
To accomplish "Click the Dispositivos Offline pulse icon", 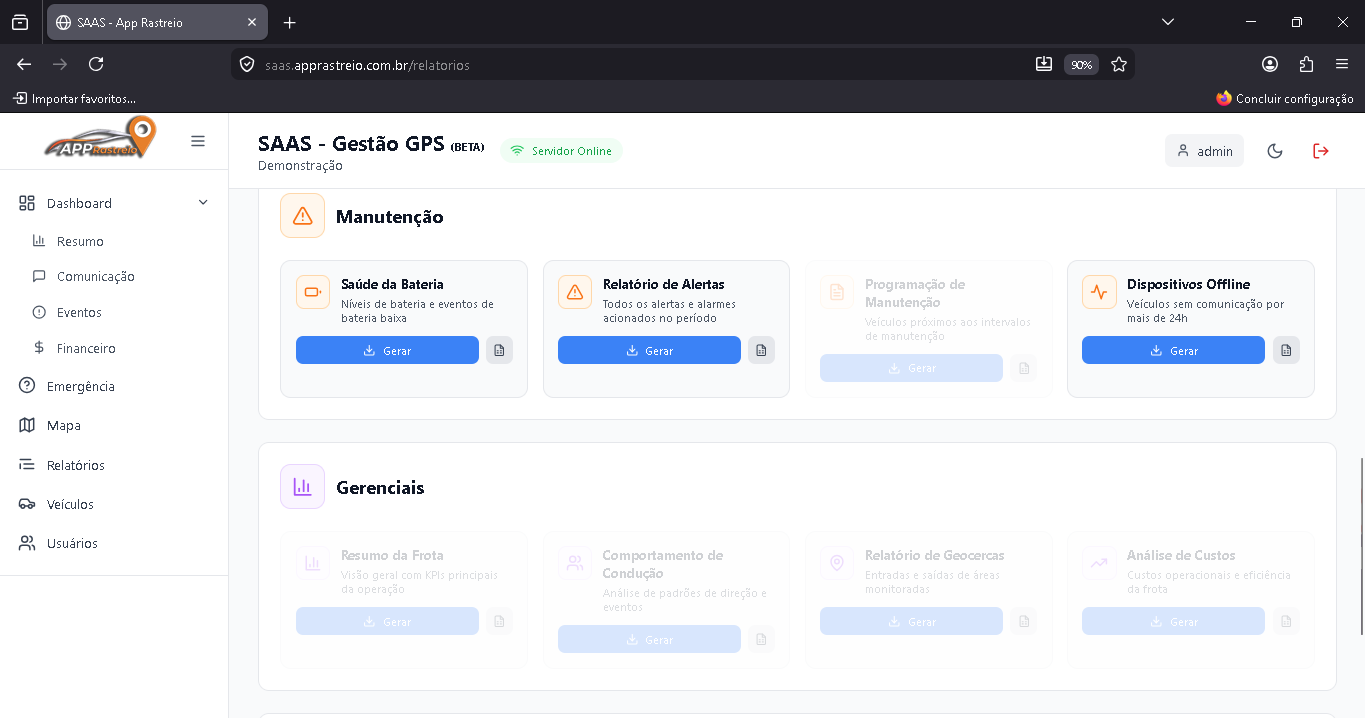I will tap(1099, 292).
